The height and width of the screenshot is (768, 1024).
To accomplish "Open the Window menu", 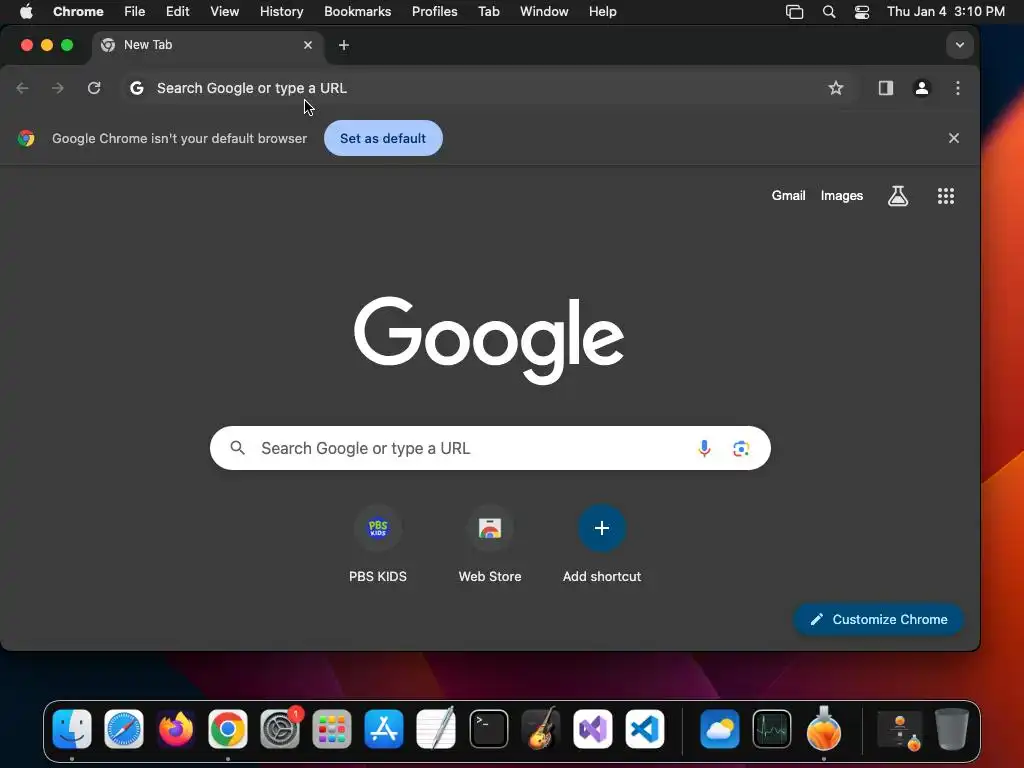I will [544, 12].
